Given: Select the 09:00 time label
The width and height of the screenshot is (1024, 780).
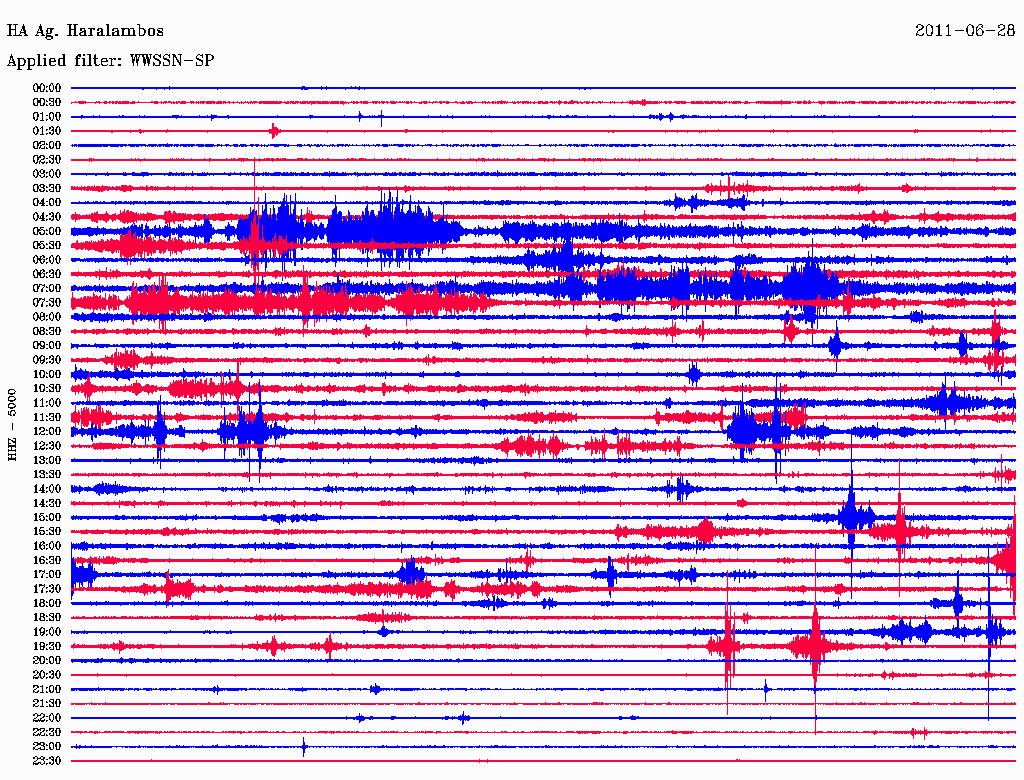Looking at the screenshot, I should 47,346.
